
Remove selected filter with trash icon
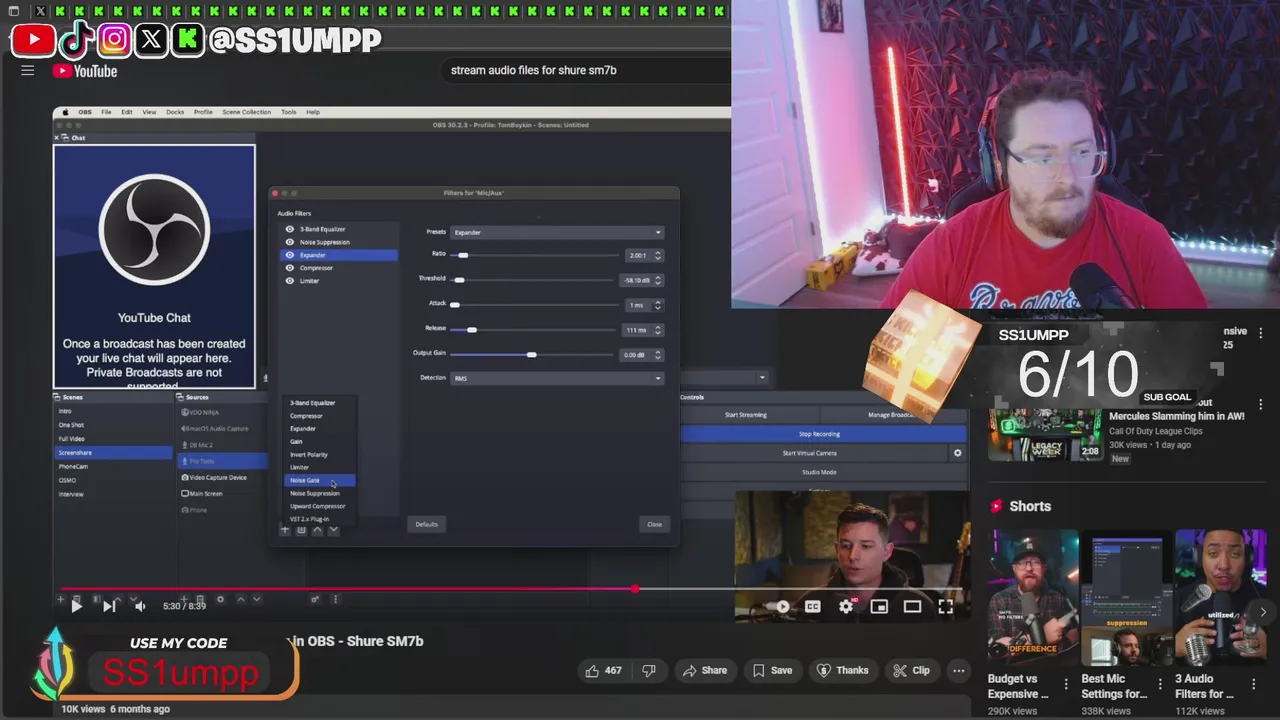pos(301,530)
